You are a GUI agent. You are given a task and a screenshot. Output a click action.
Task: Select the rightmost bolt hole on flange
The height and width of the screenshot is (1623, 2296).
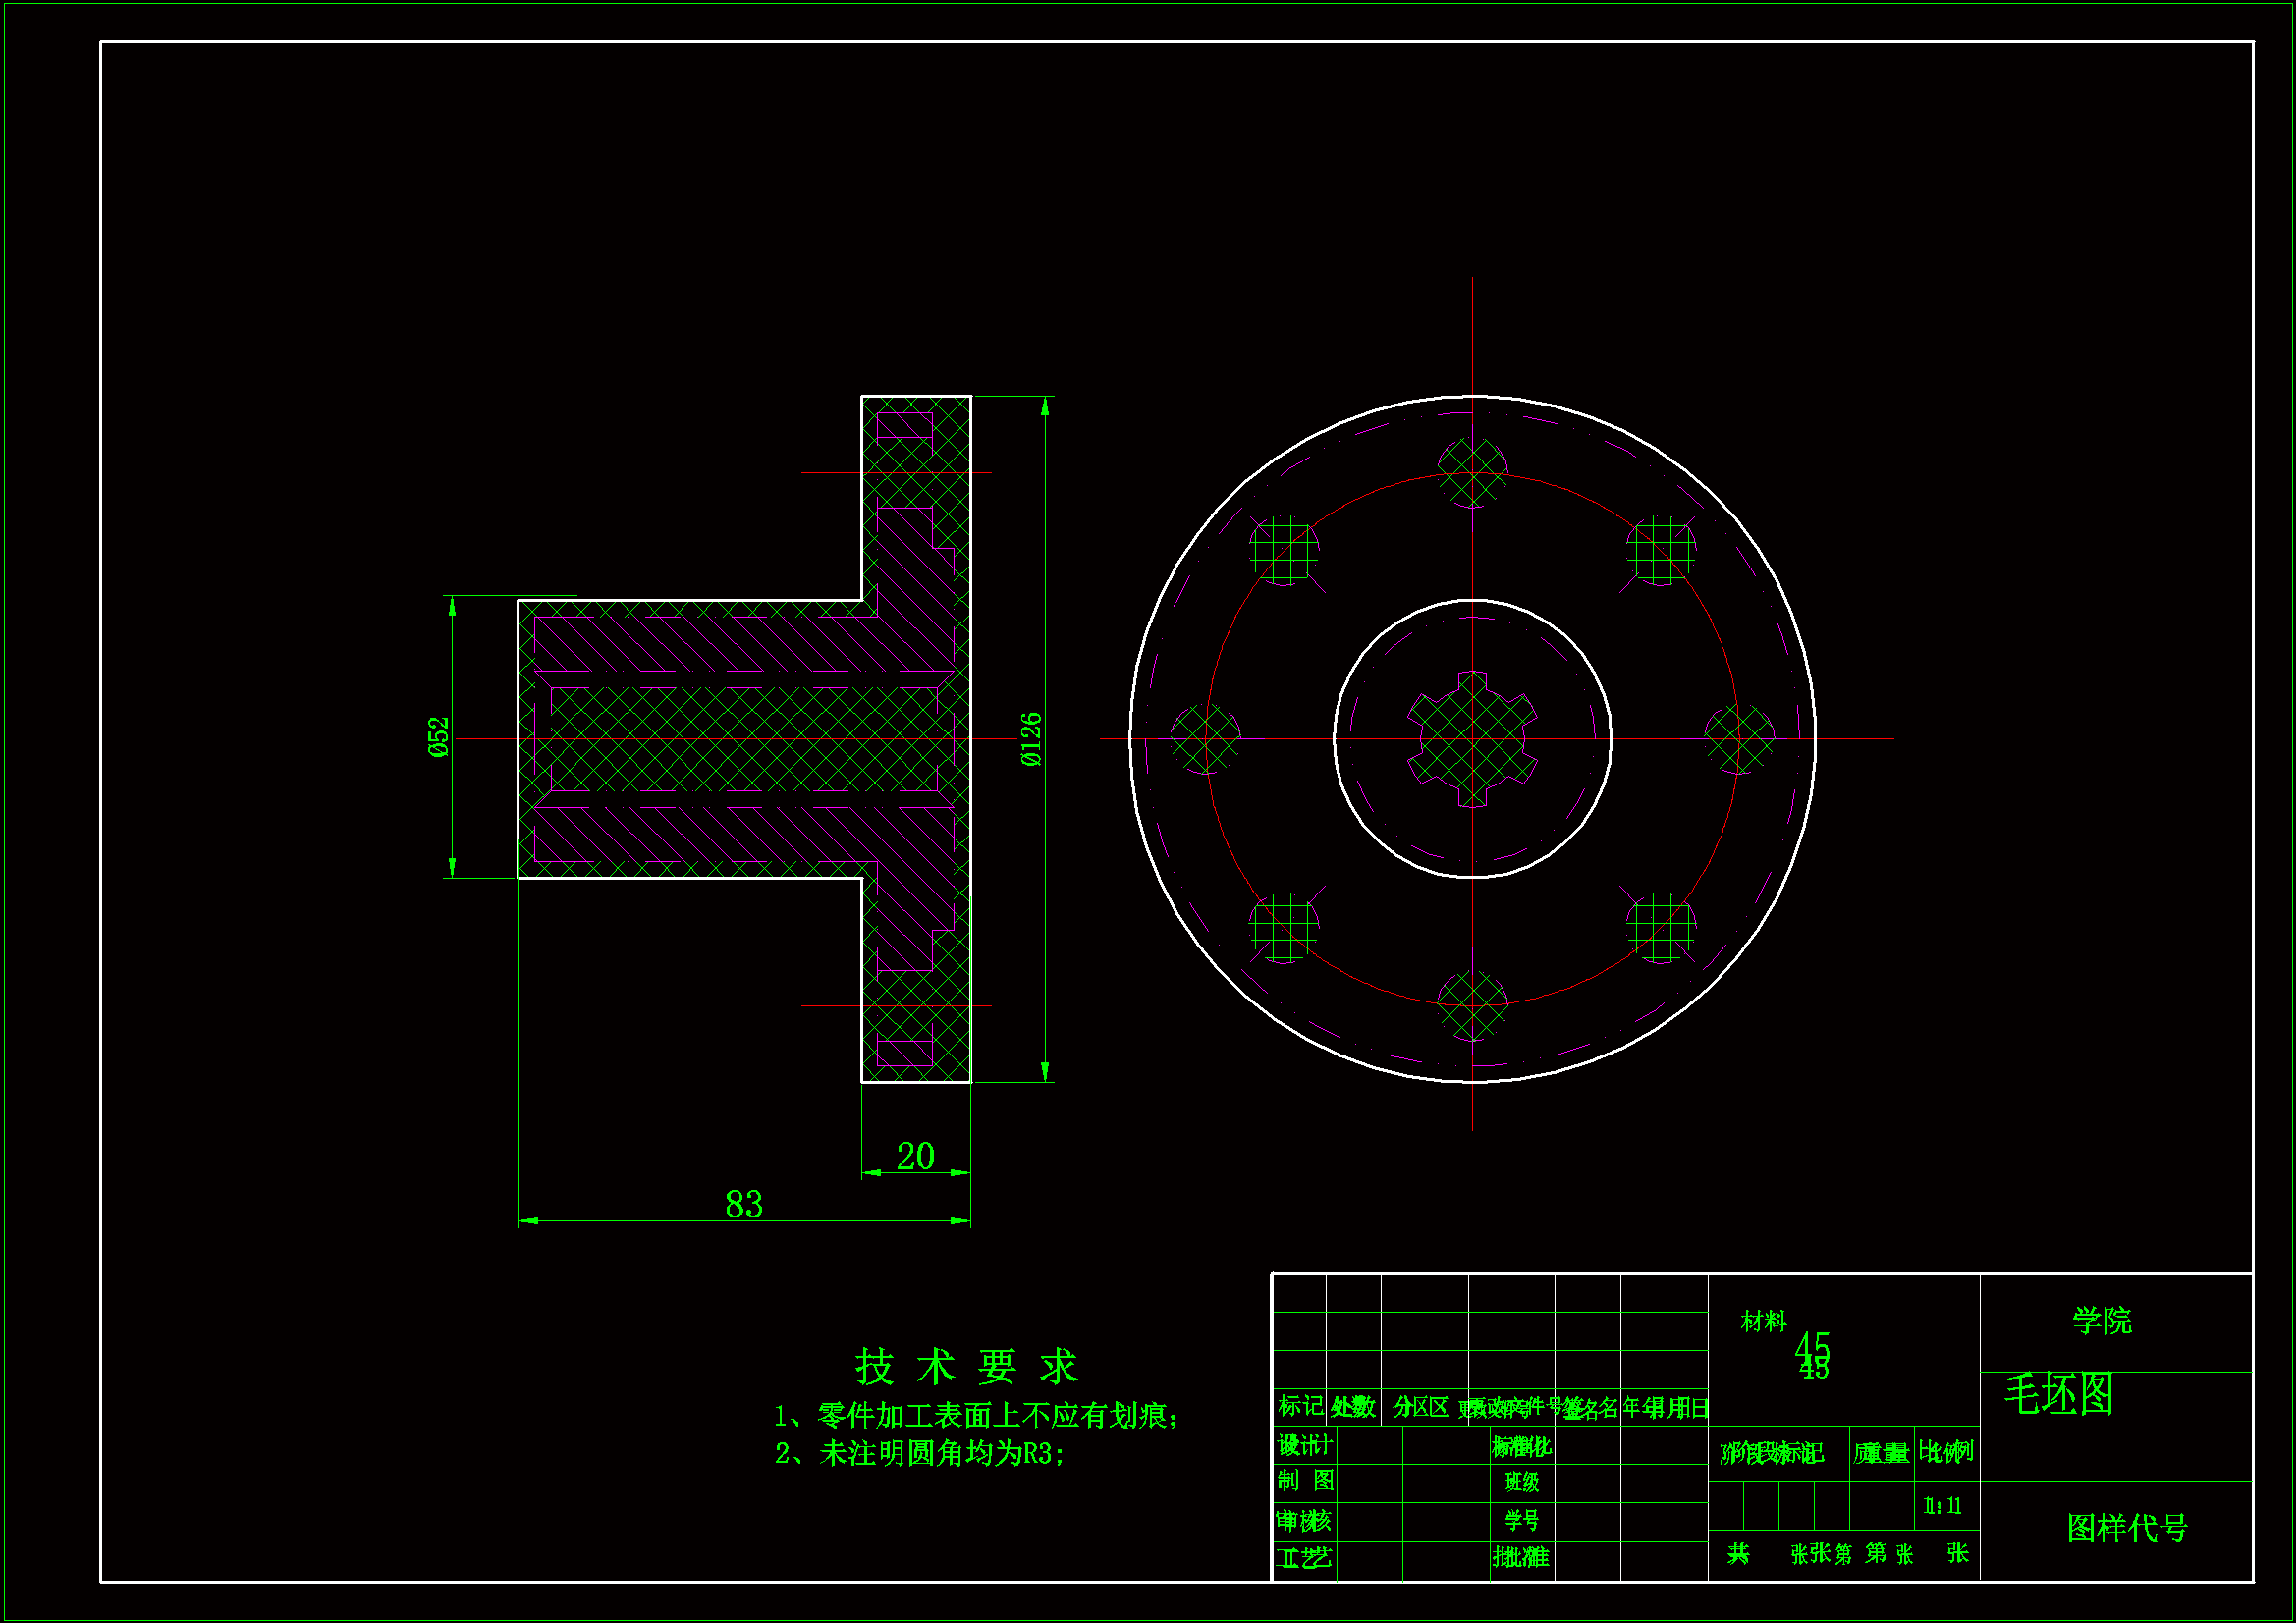coord(1739,740)
